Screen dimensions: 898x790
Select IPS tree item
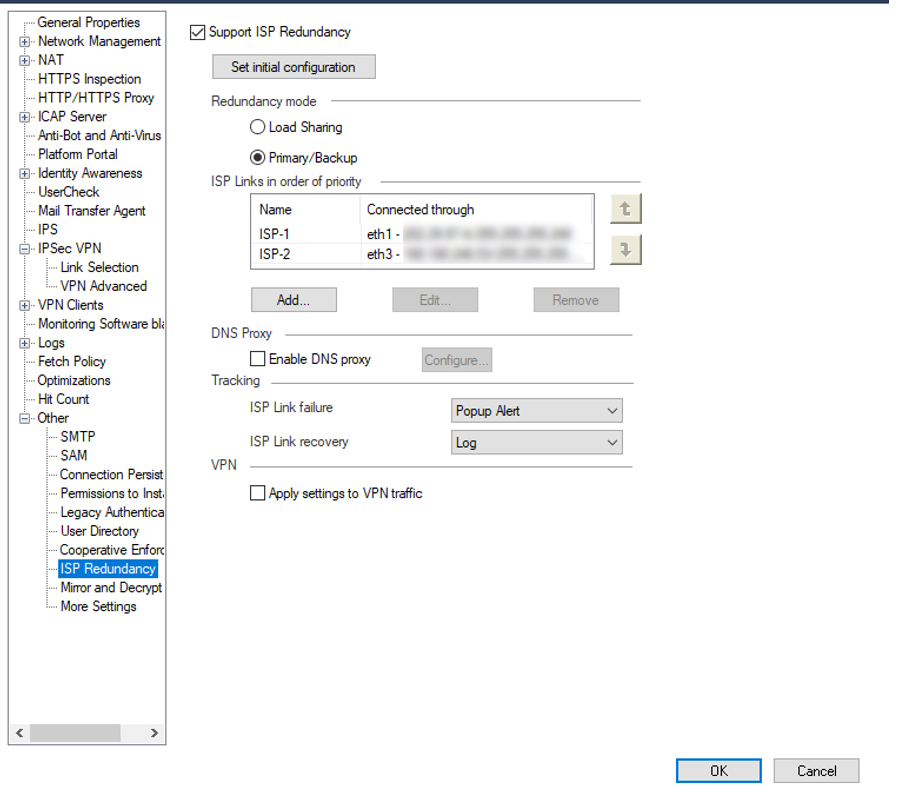coord(48,230)
